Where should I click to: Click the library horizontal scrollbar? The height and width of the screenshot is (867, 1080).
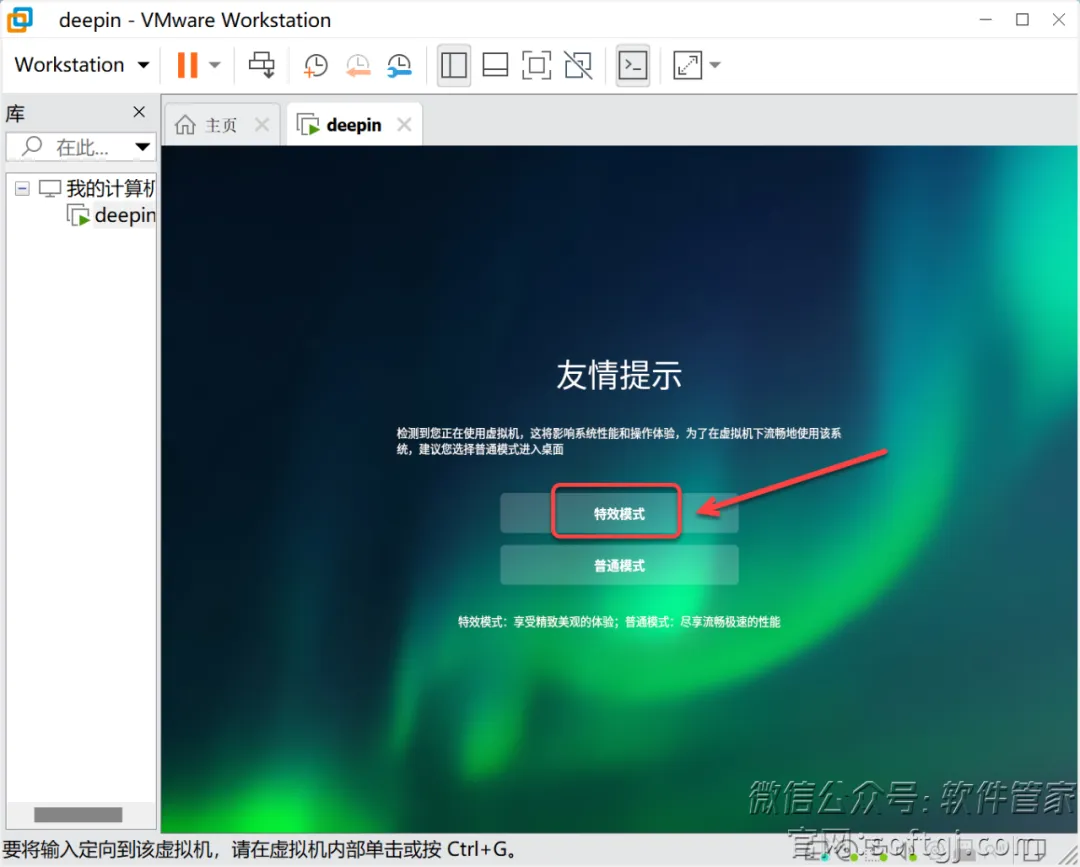(x=78, y=815)
